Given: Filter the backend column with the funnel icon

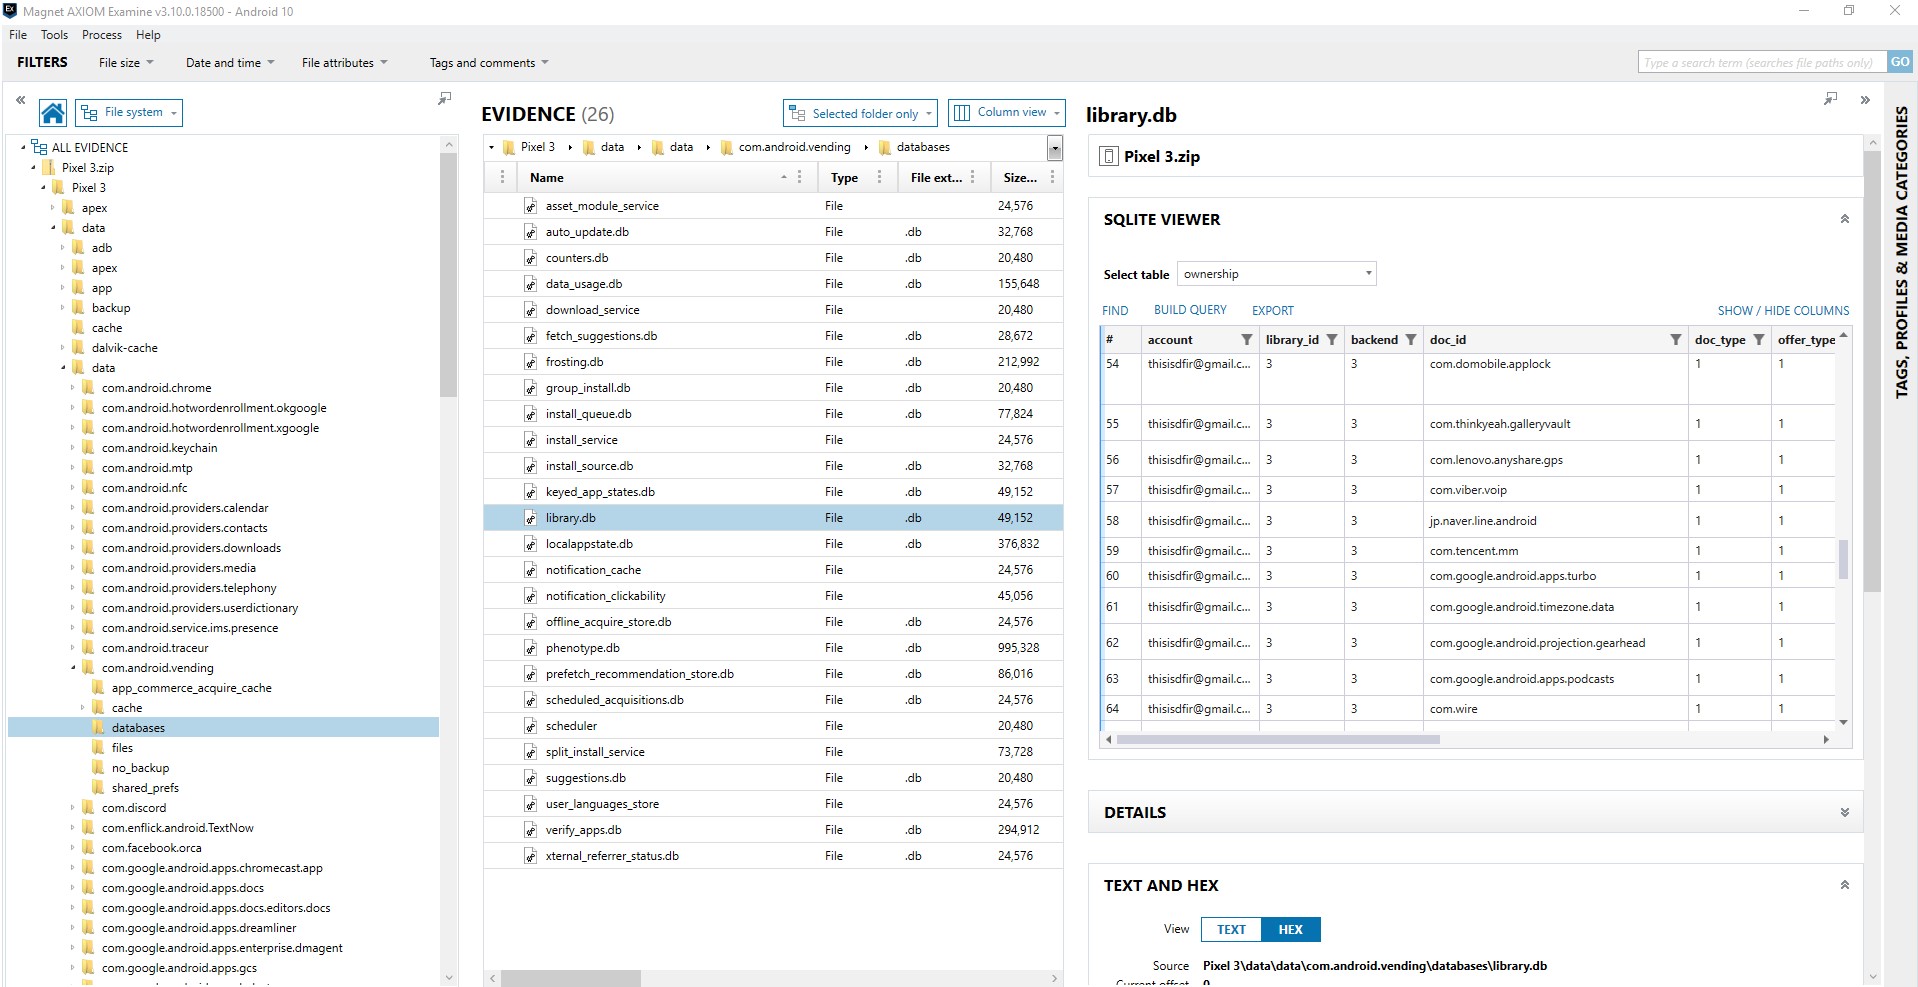Looking at the screenshot, I should pyautogui.click(x=1410, y=340).
